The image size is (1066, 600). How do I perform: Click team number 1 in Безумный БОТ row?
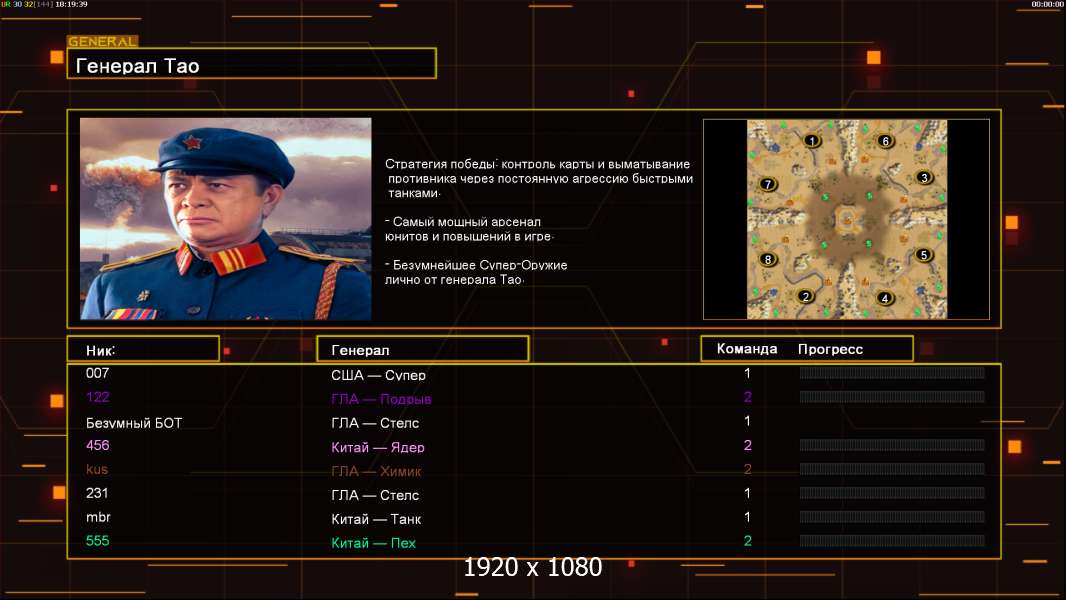click(x=747, y=421)
